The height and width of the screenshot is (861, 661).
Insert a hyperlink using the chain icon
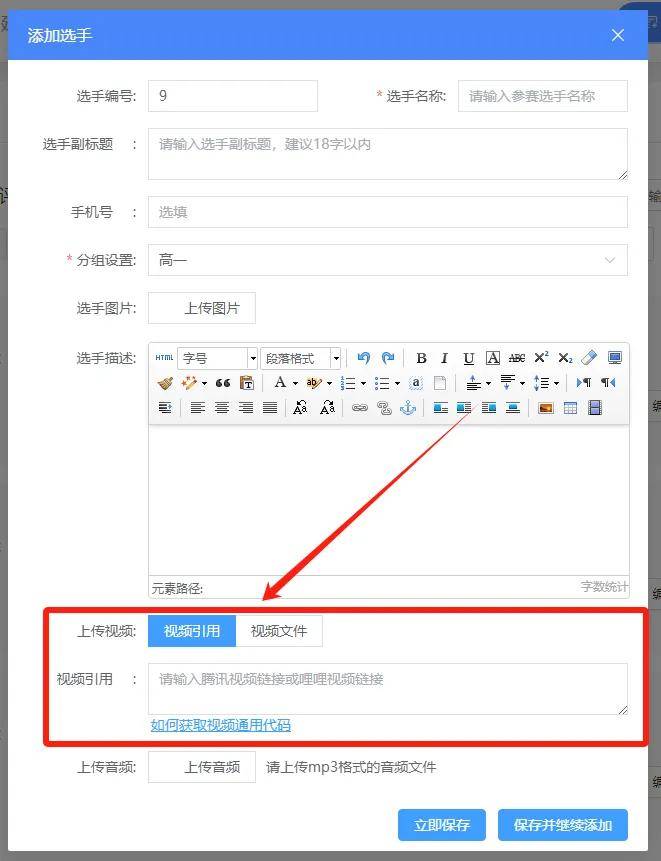[x=359, y=408]
